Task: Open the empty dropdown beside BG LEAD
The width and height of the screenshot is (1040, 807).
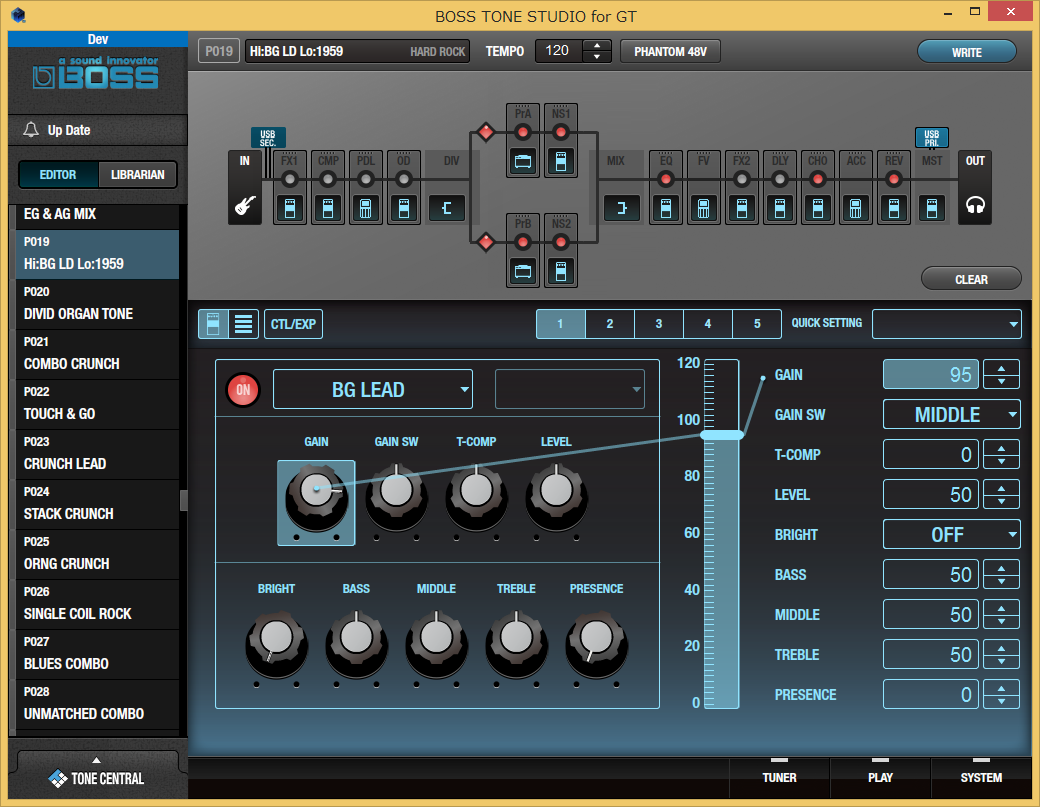Action: pos(570,389)
